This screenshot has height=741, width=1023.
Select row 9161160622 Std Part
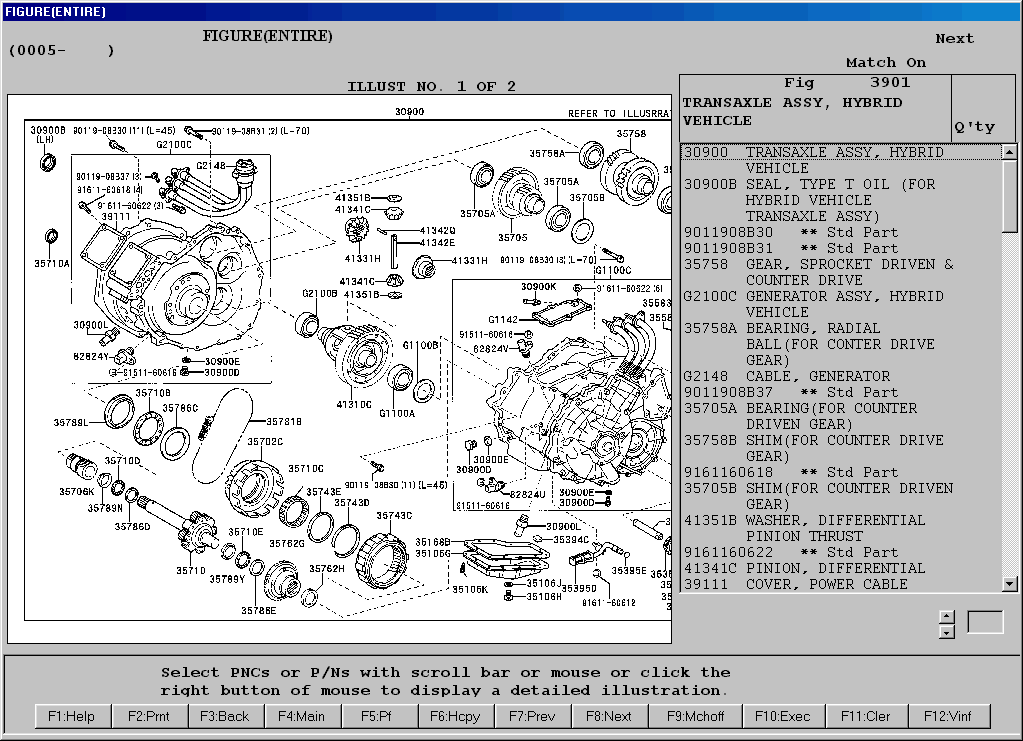(842, 552)
